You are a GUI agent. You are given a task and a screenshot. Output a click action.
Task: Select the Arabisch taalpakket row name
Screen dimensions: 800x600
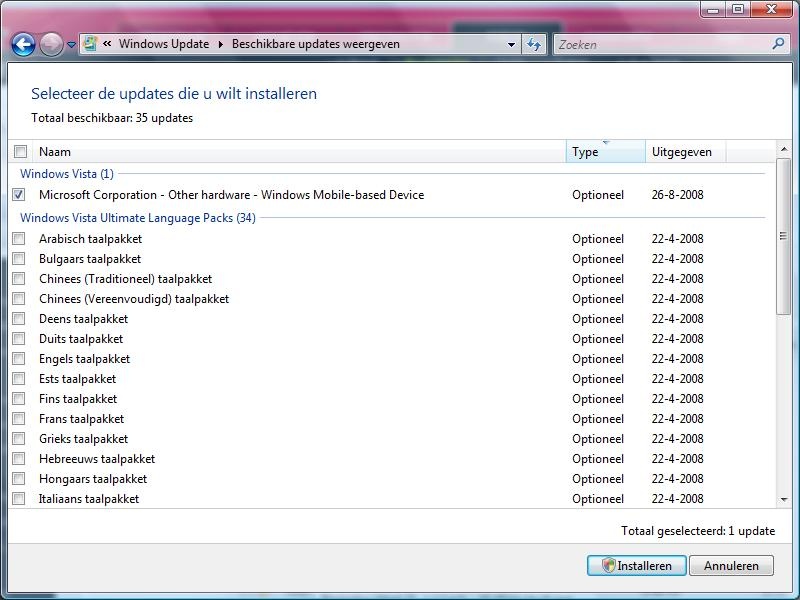tap(90, 239)
